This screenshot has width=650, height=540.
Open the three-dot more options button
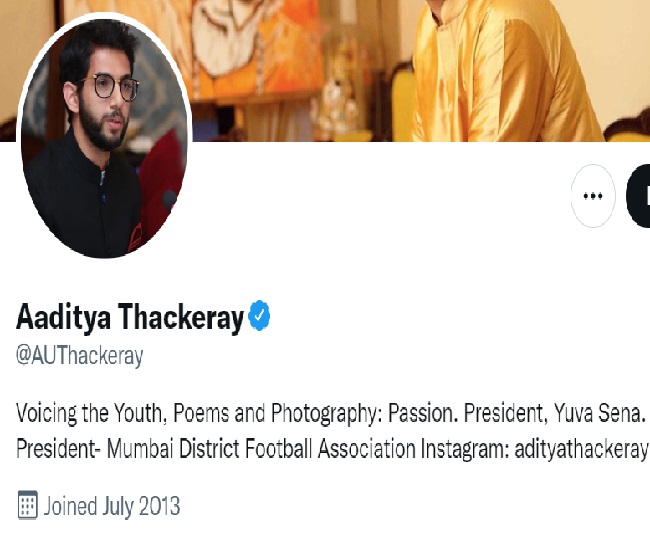pyautogui.click(x=593, y=195)
